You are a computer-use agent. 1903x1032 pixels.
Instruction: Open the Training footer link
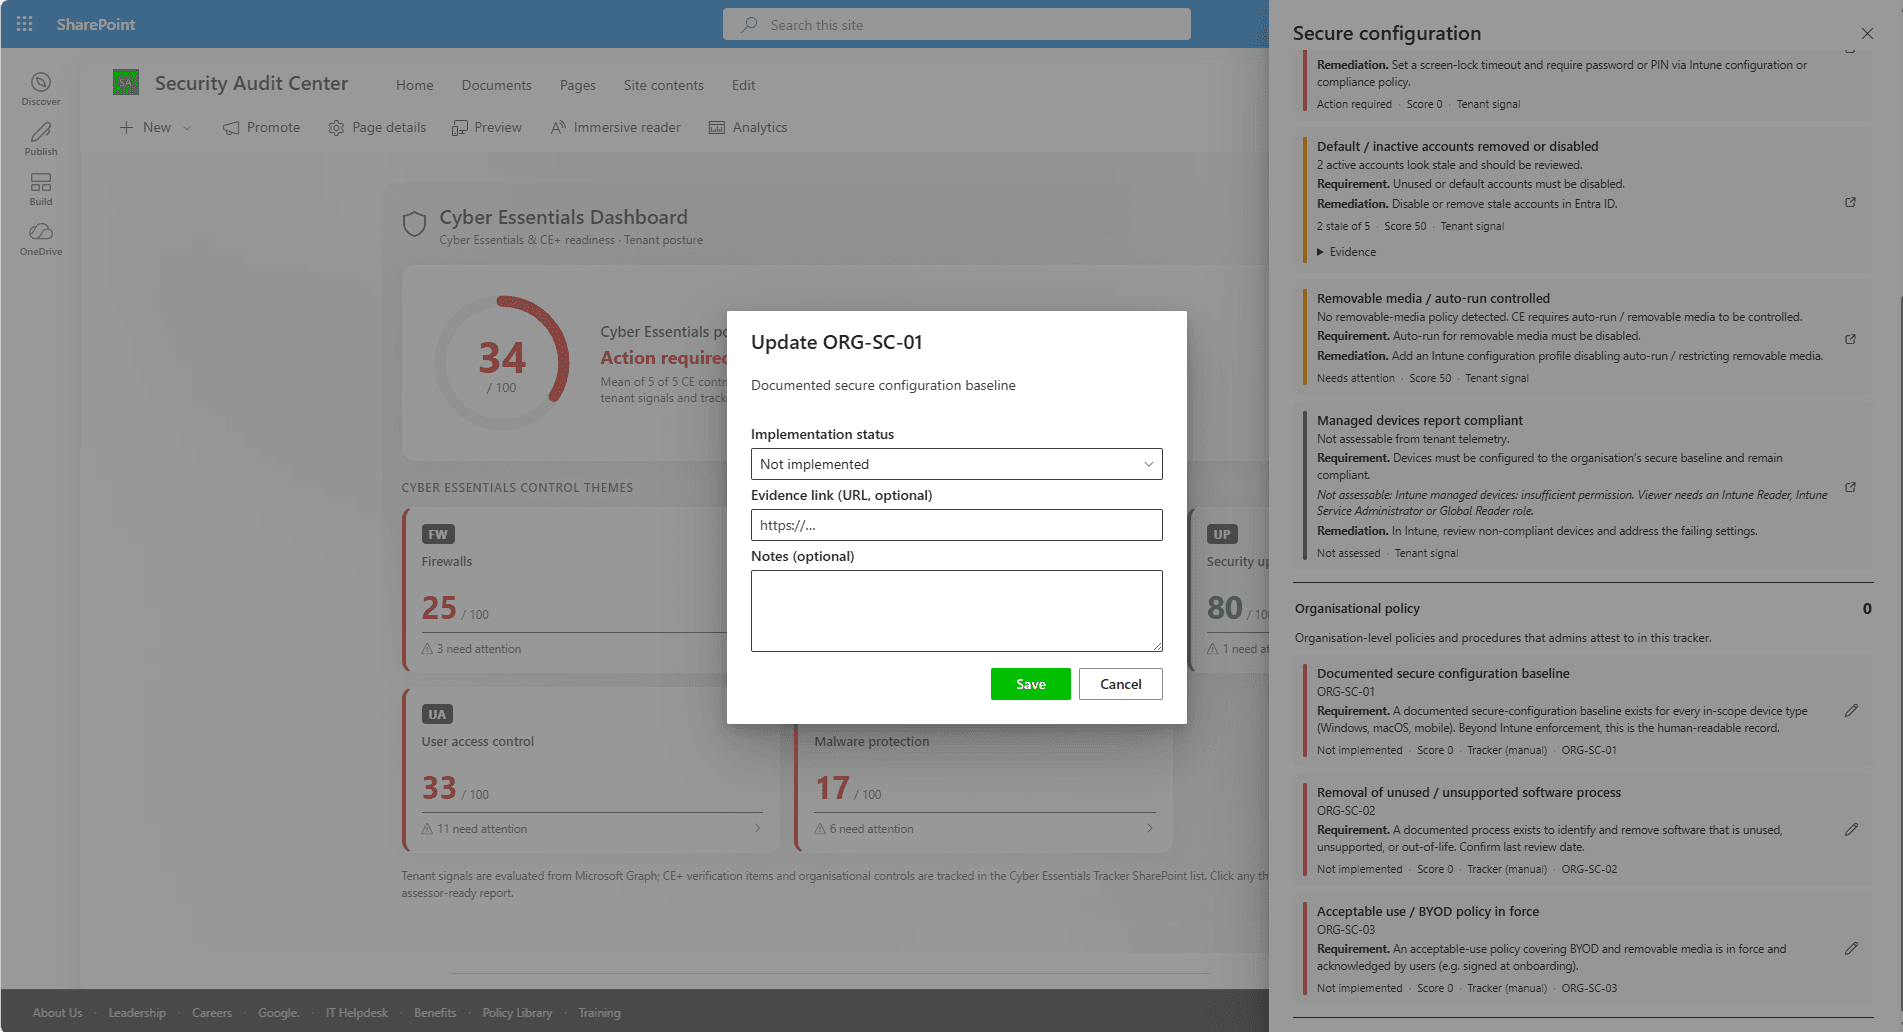[599, 1013]
